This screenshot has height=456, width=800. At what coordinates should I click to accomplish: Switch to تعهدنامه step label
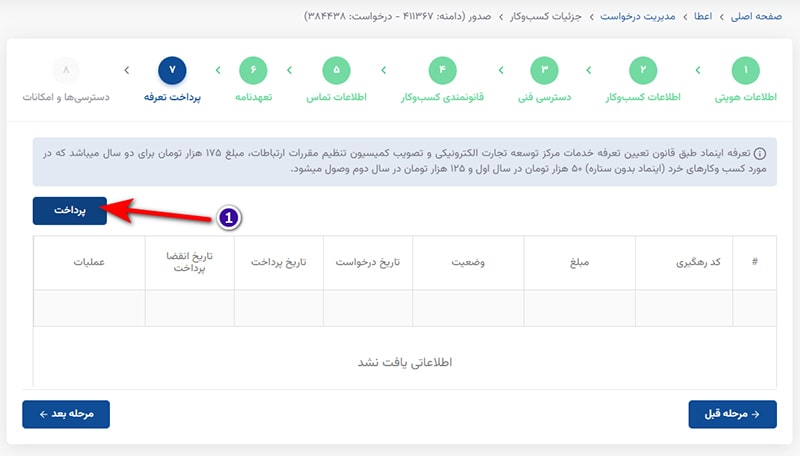(253, 97)
